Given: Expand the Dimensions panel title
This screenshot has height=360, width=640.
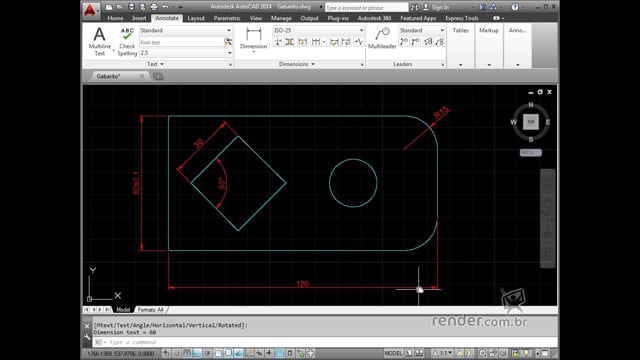Looking at the screenshot, I should (x=297, y=64).
